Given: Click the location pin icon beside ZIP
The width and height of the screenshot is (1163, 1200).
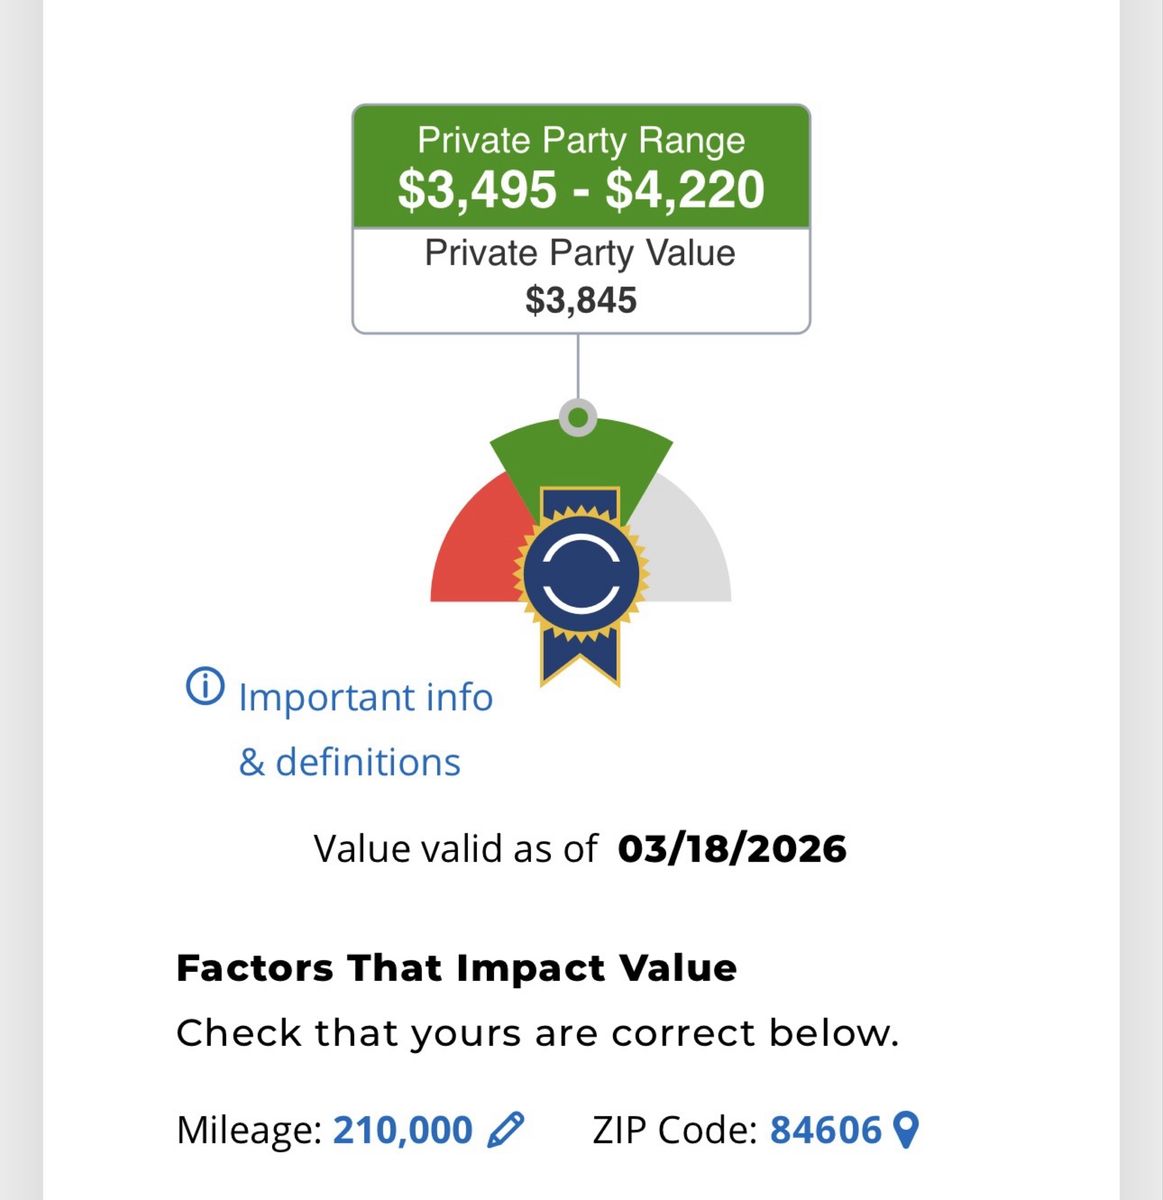Looking at the screenshot, I should coord(905,1130).
